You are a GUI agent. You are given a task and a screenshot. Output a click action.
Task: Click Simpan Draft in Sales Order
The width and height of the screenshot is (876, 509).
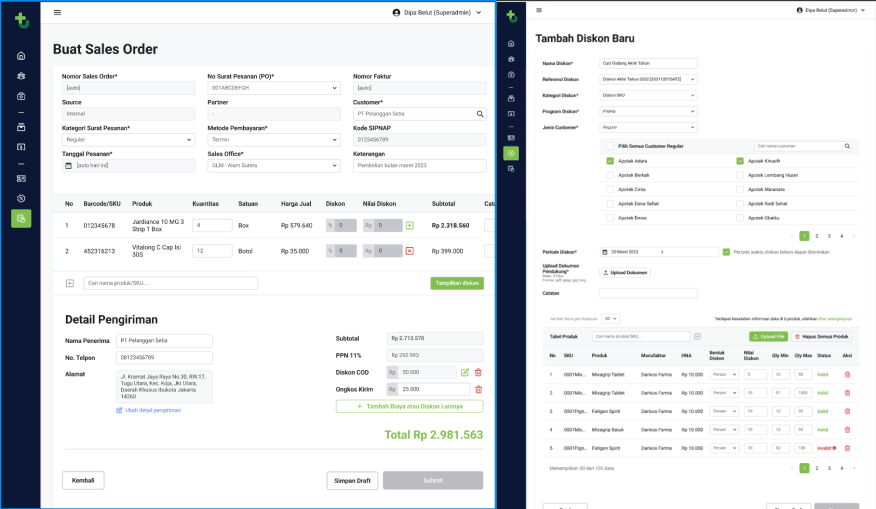point(352,481)
